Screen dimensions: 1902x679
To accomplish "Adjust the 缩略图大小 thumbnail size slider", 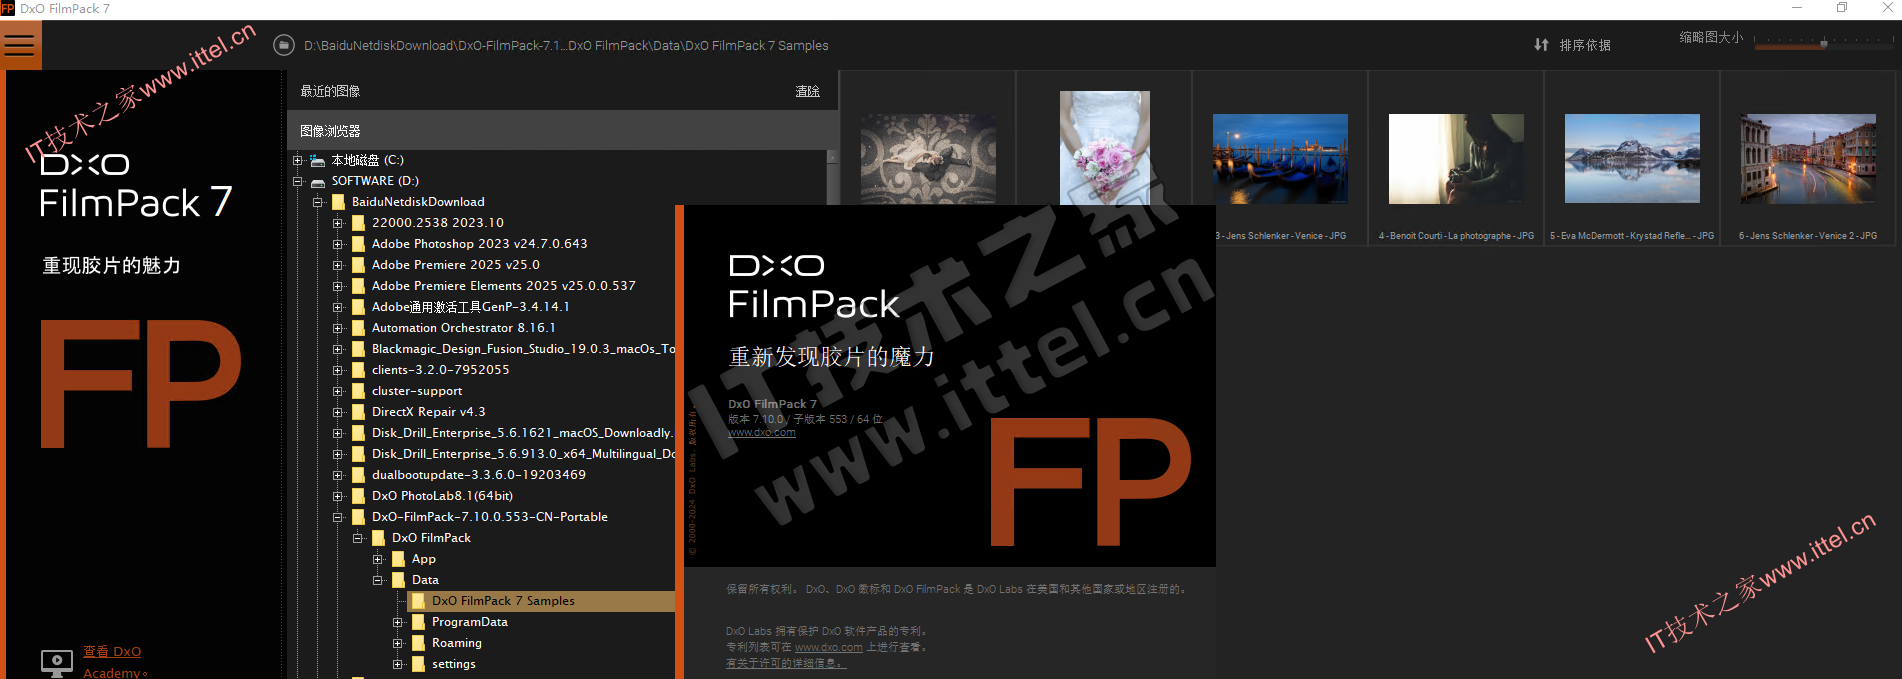I will point(1823,42).
